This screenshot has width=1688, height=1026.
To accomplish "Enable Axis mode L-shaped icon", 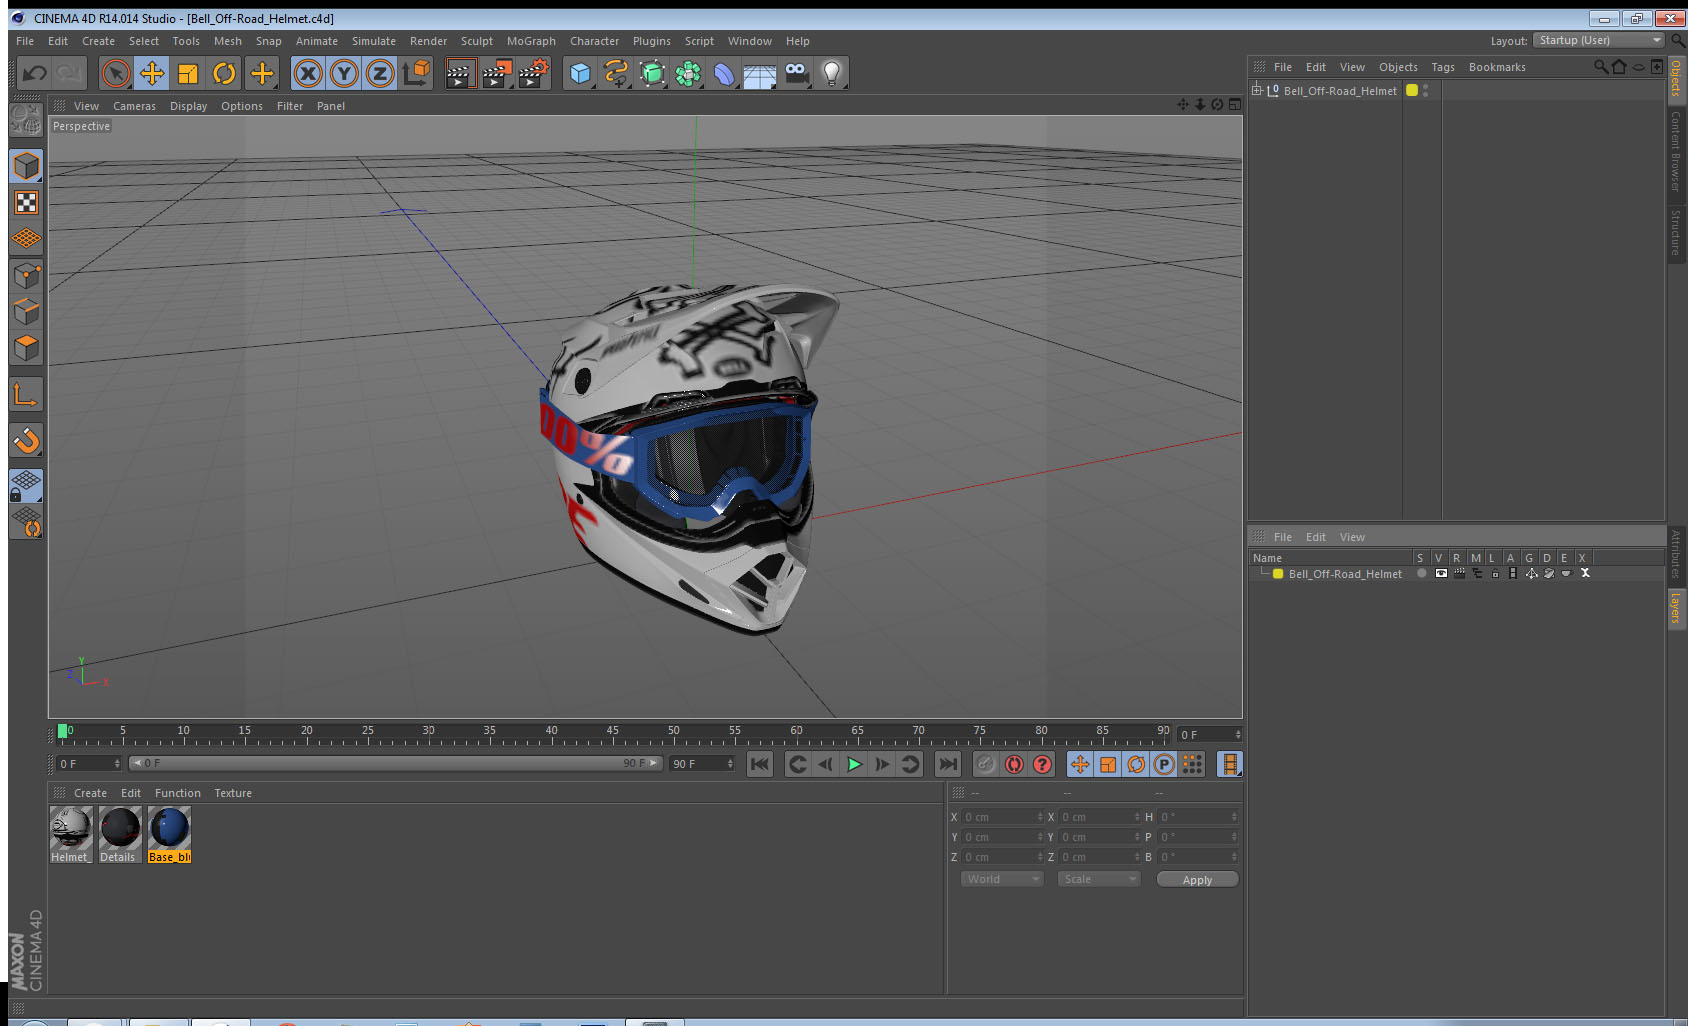I will (x=26, y=395).
